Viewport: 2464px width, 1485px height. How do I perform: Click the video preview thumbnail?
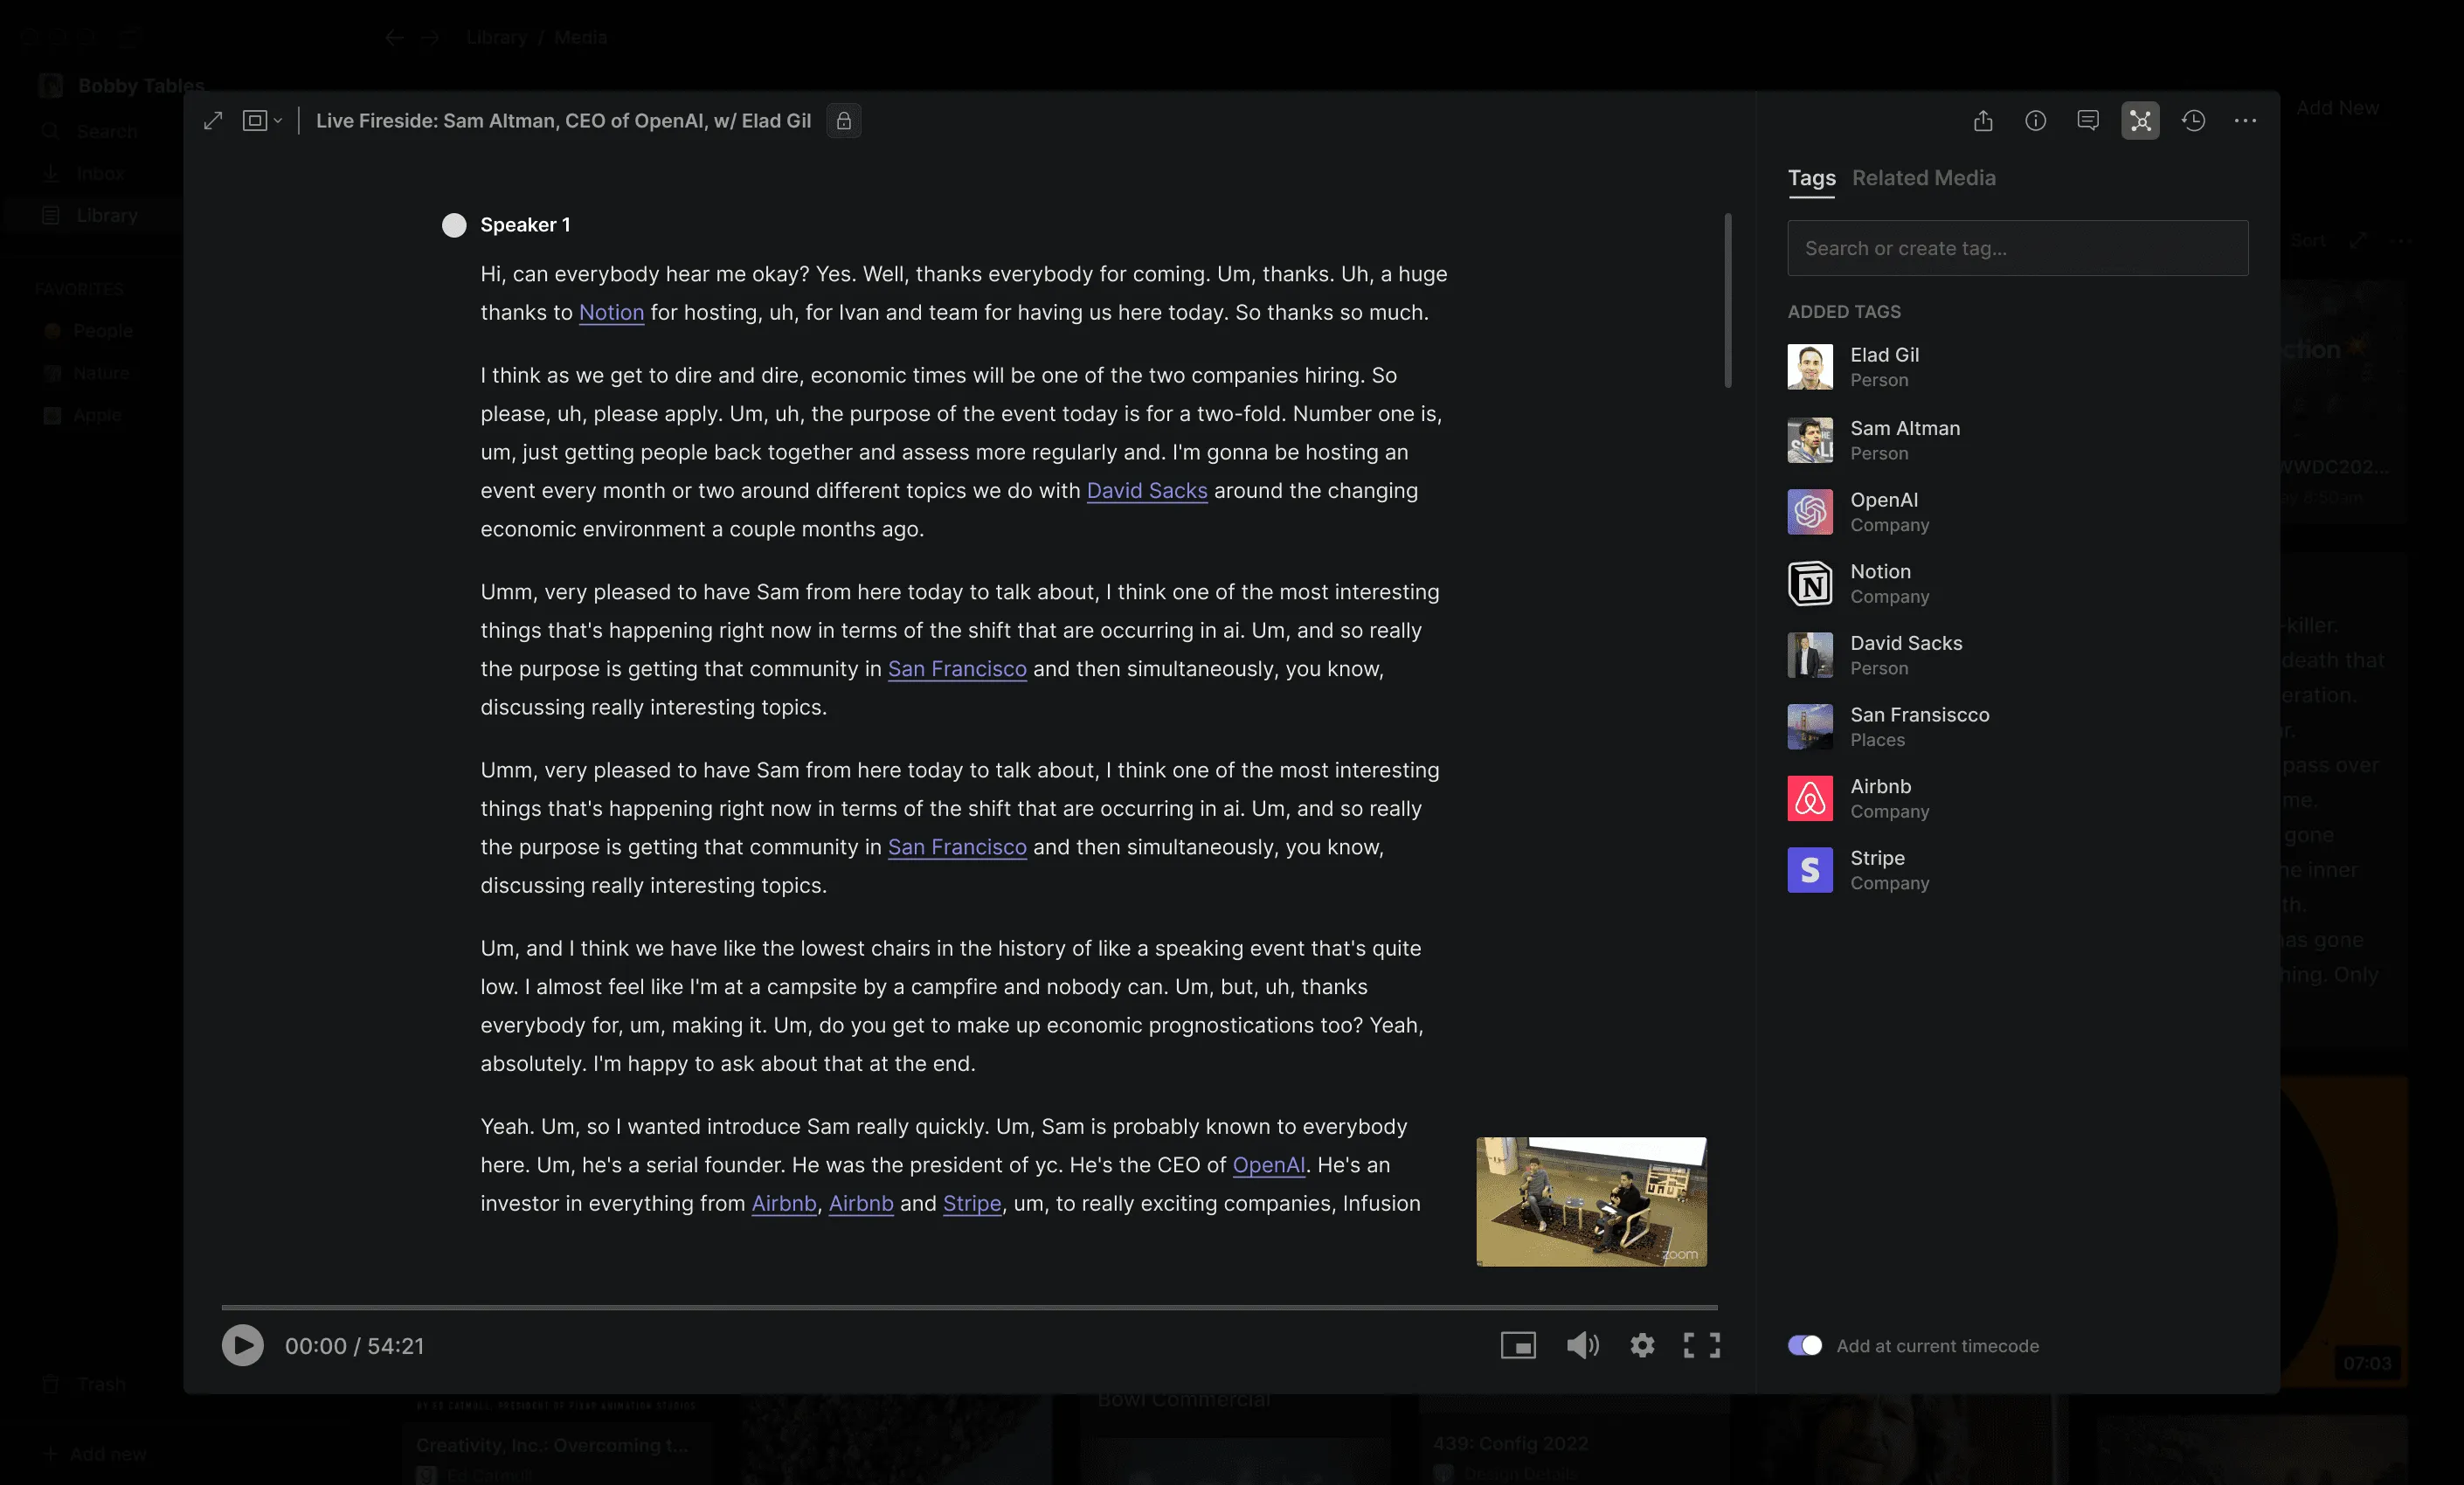point(1591,1201)
